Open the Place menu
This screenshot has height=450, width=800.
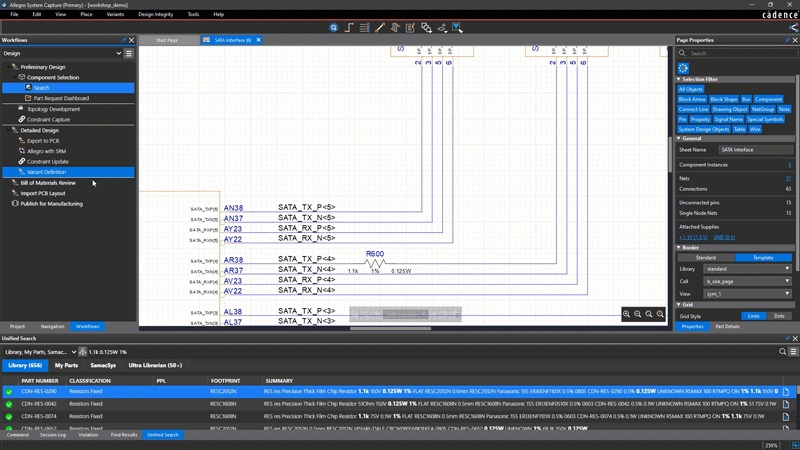coord(86,14)
